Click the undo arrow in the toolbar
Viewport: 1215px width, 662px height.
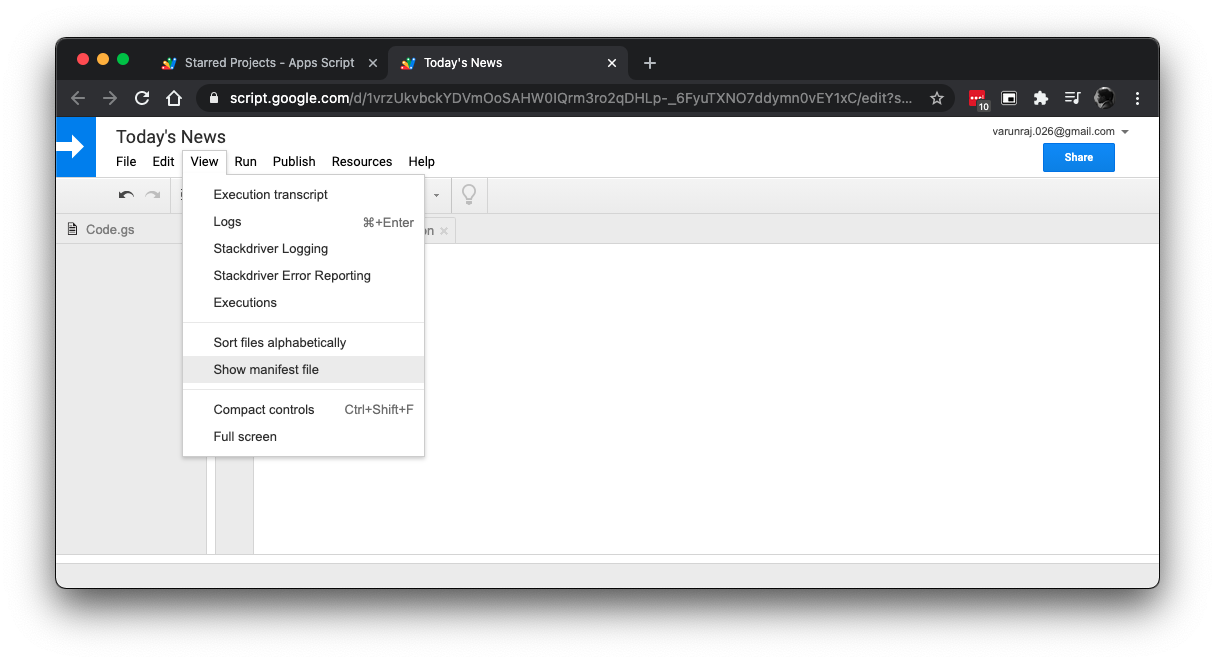[126, 196]
